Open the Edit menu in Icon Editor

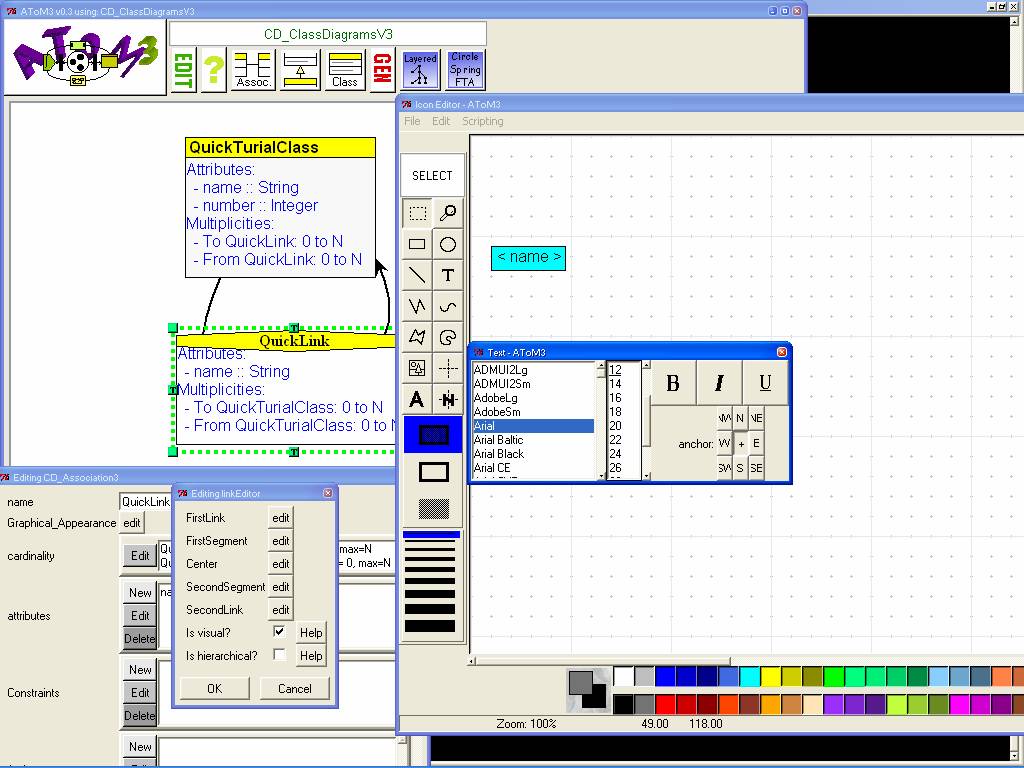click(441, 121)
